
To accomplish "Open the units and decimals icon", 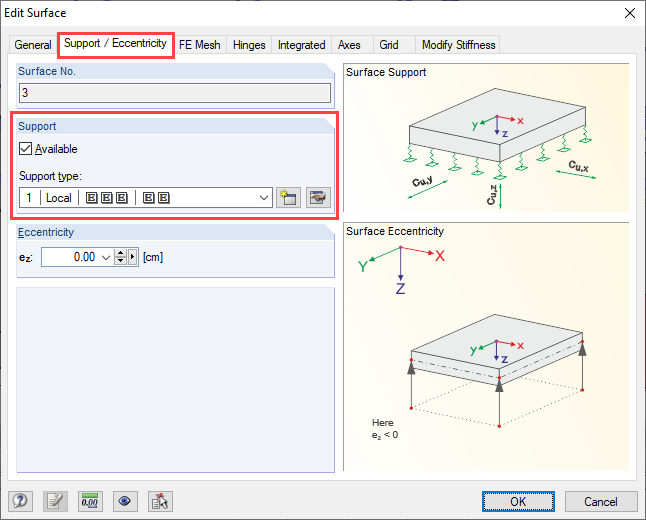I will point(90,501).
